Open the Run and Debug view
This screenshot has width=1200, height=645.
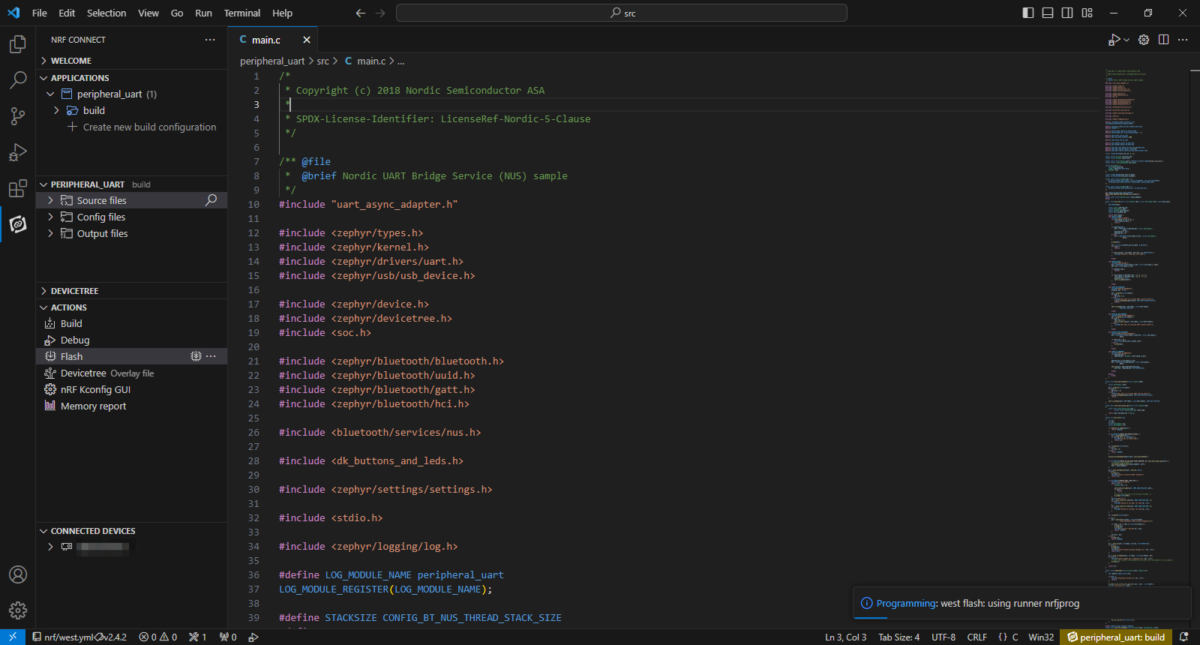(17, 152)
